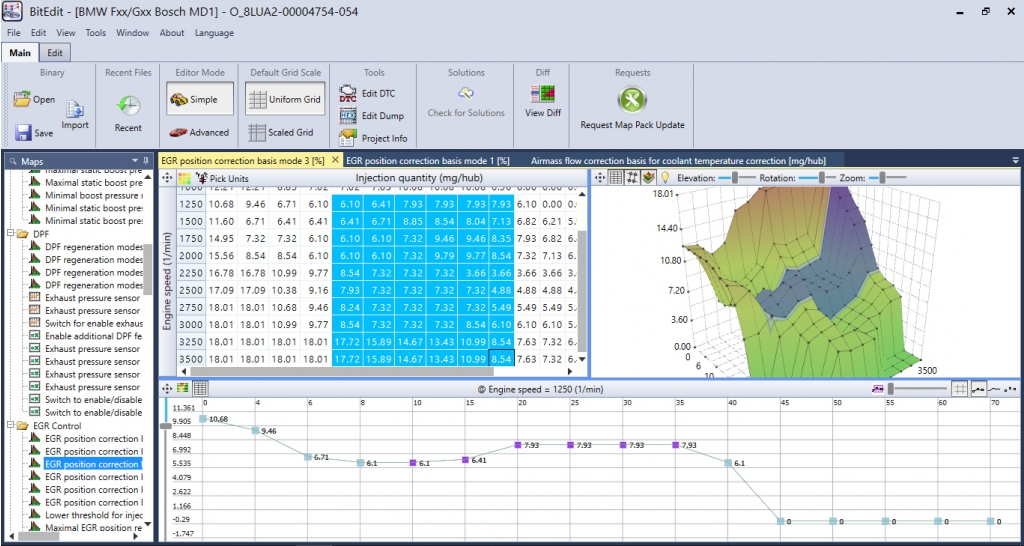The image size is (1024, 546).
Task: Click graph point labeled 9.46
Action: point(257,430)
